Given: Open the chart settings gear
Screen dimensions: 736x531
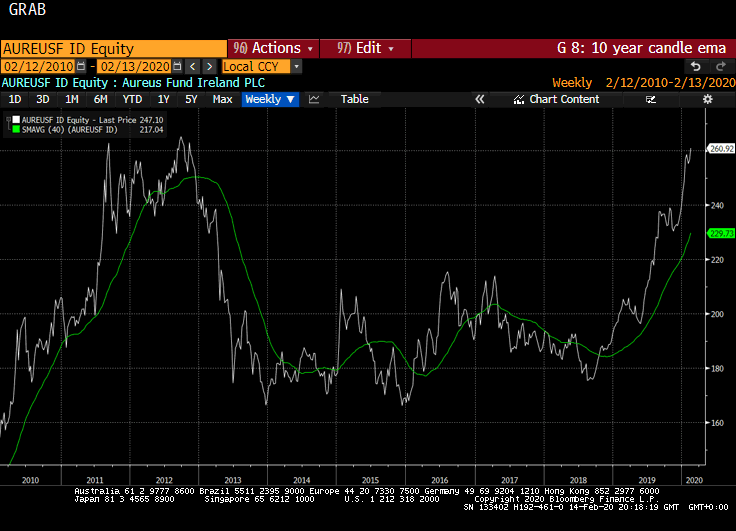Looking at the screenshot, I should (x=708, y=99).
